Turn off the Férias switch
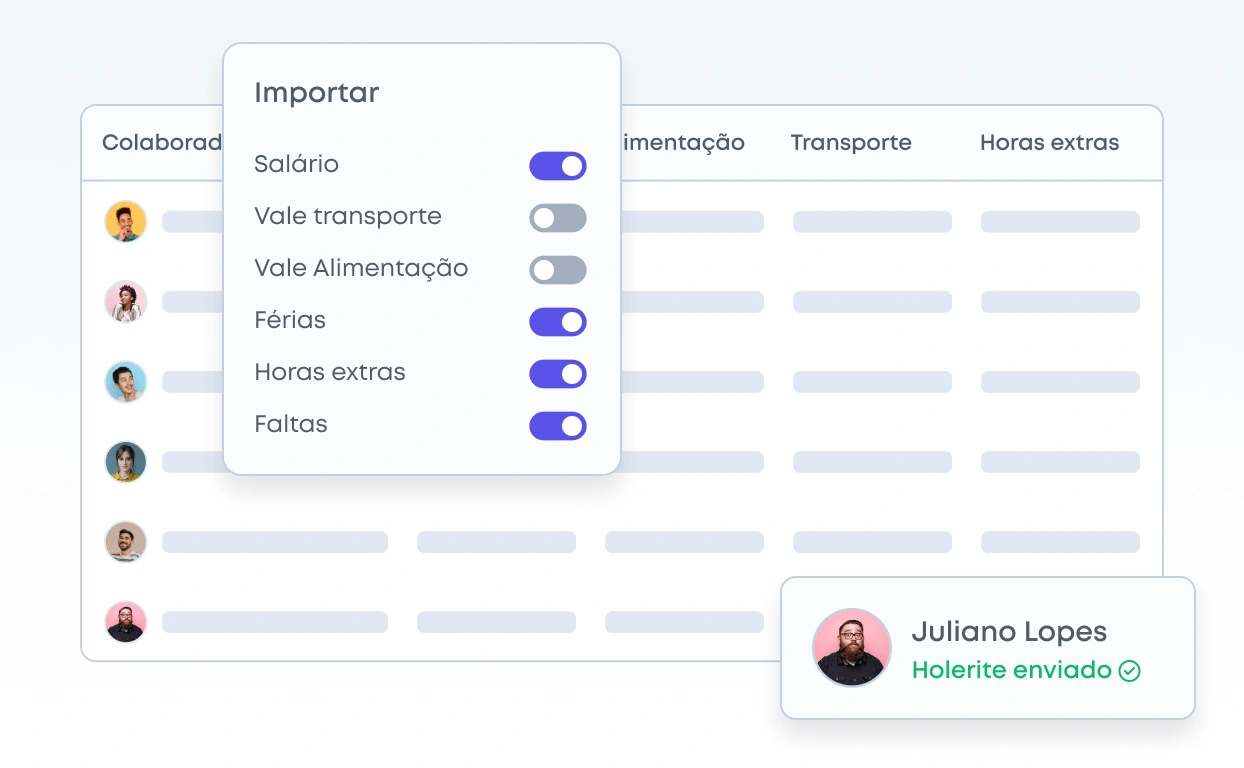 (557, 322)
